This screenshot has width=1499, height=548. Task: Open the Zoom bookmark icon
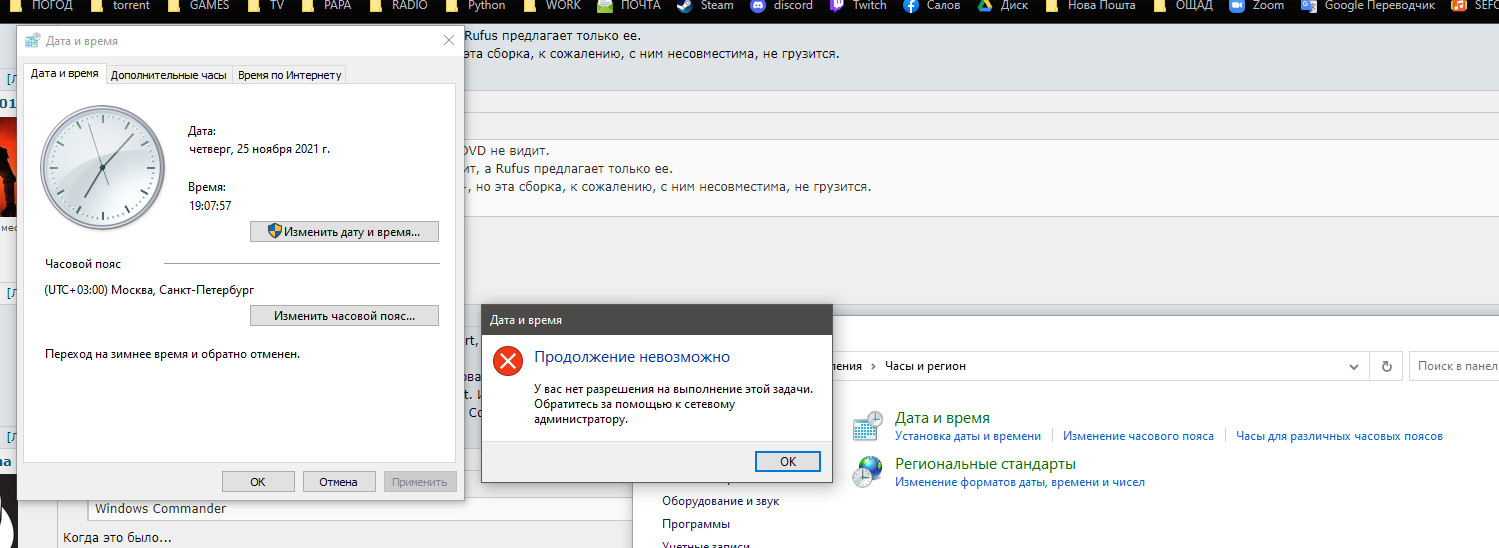pos(1236,5)
